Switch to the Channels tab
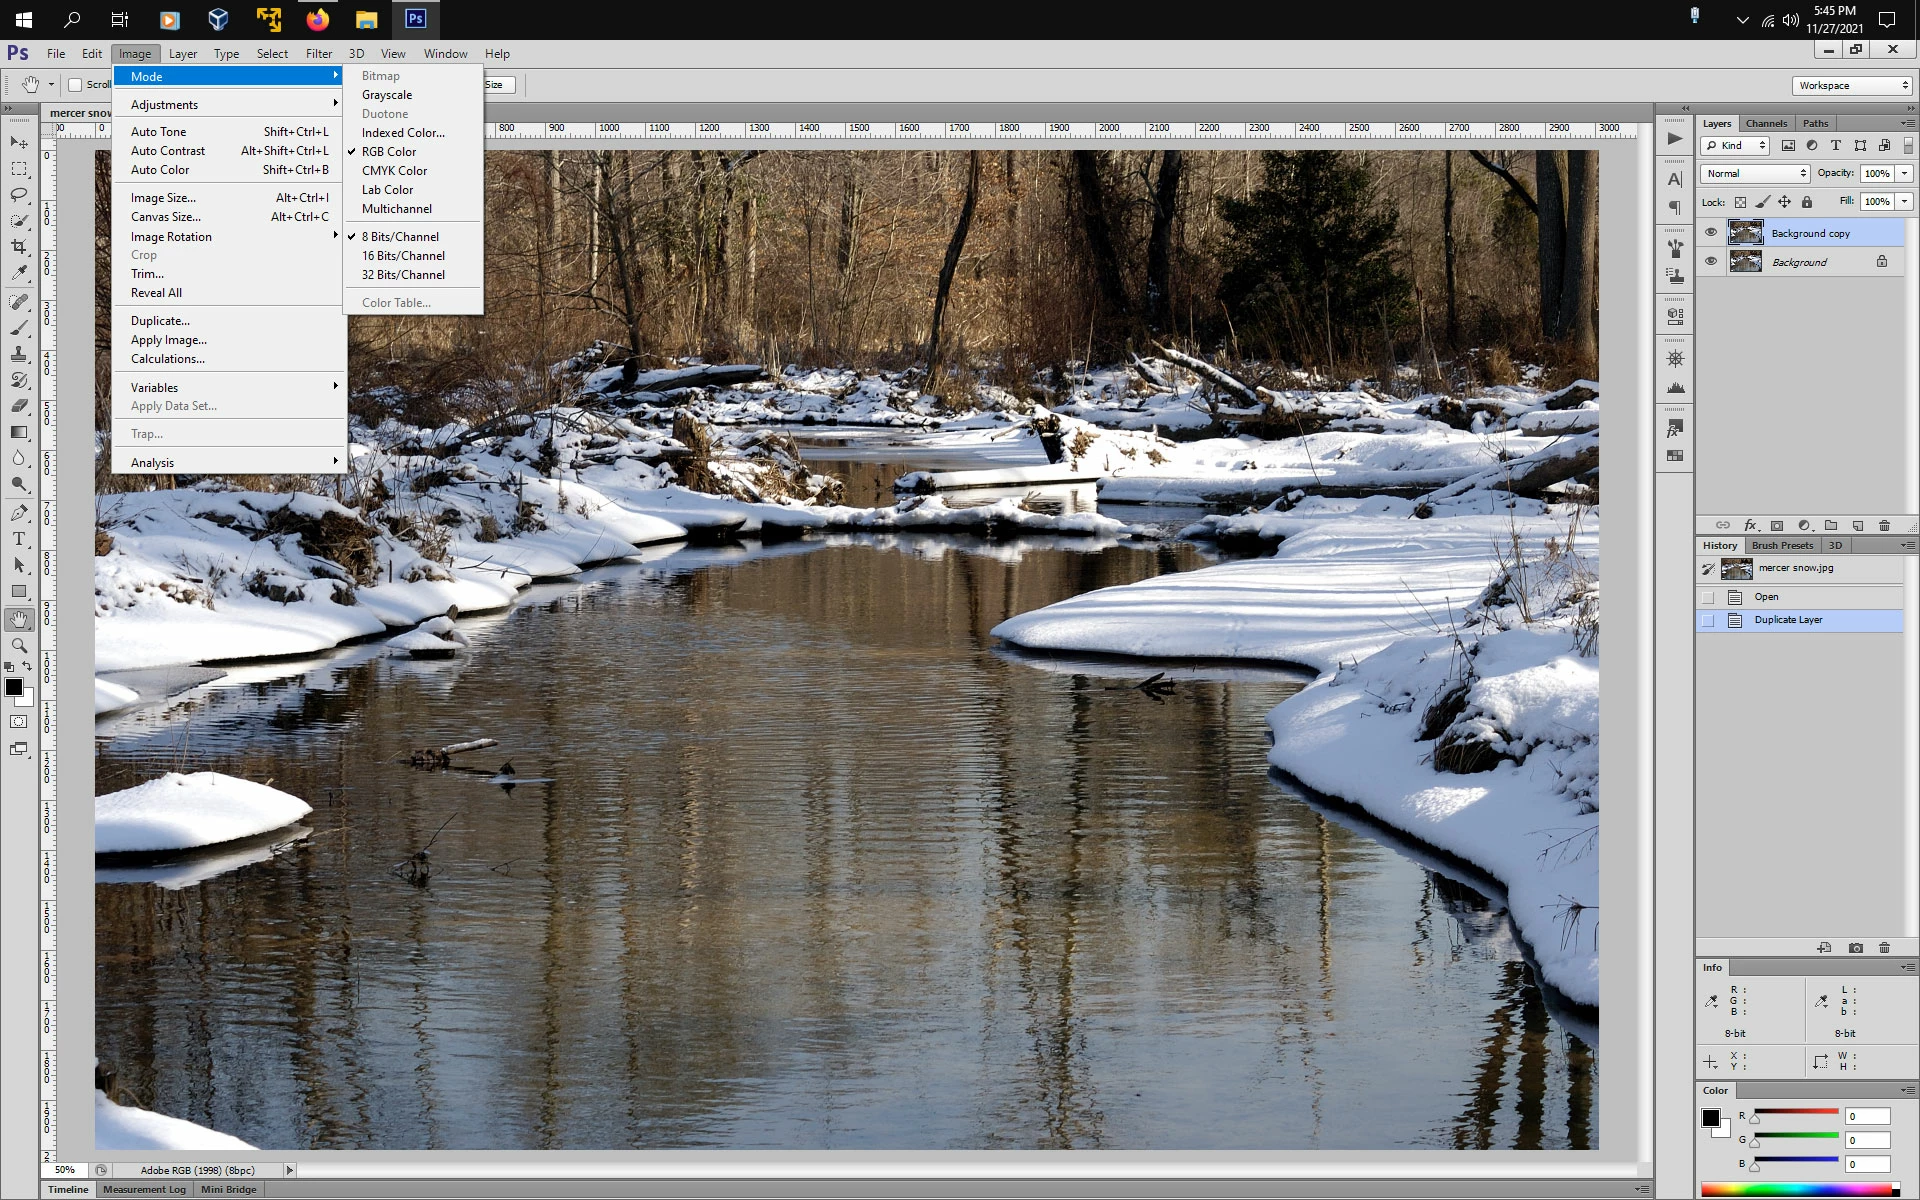Image resolution: width=1920 pixels, height=1200 pixels. coord(1766,124)
